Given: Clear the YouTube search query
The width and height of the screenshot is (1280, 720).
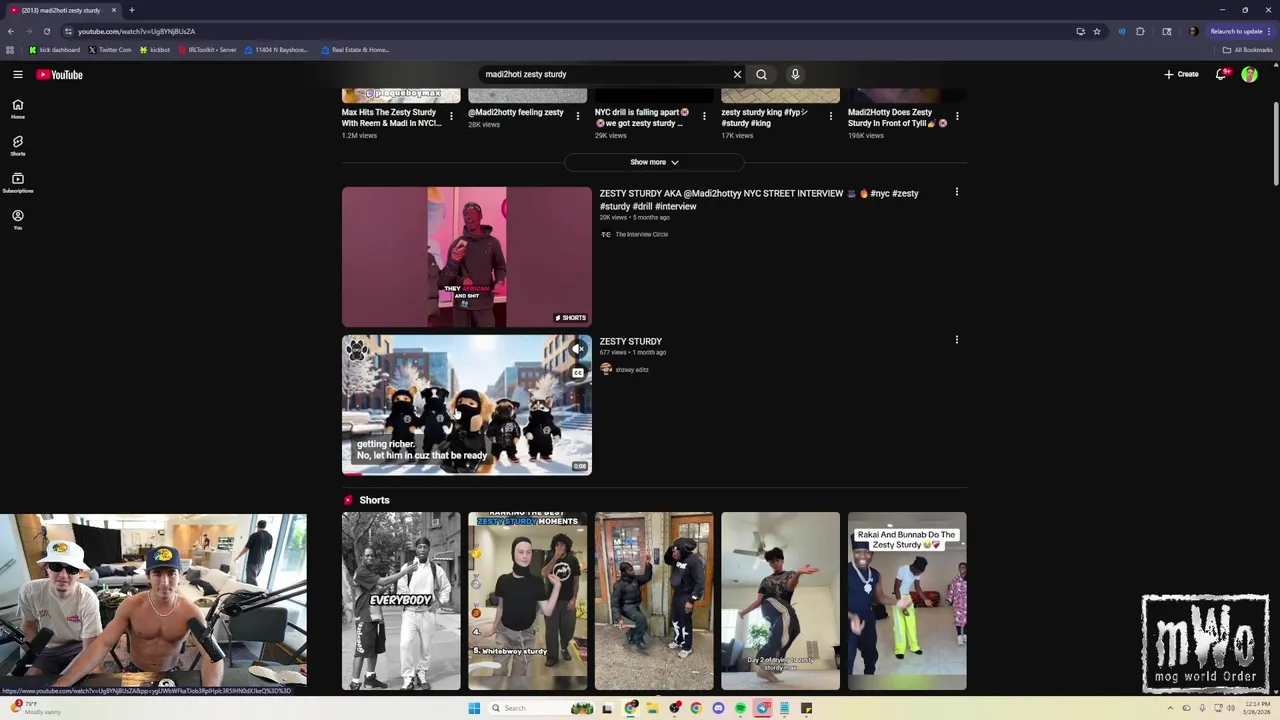Looking at the screenshot, I should click(x=737, y=74).
